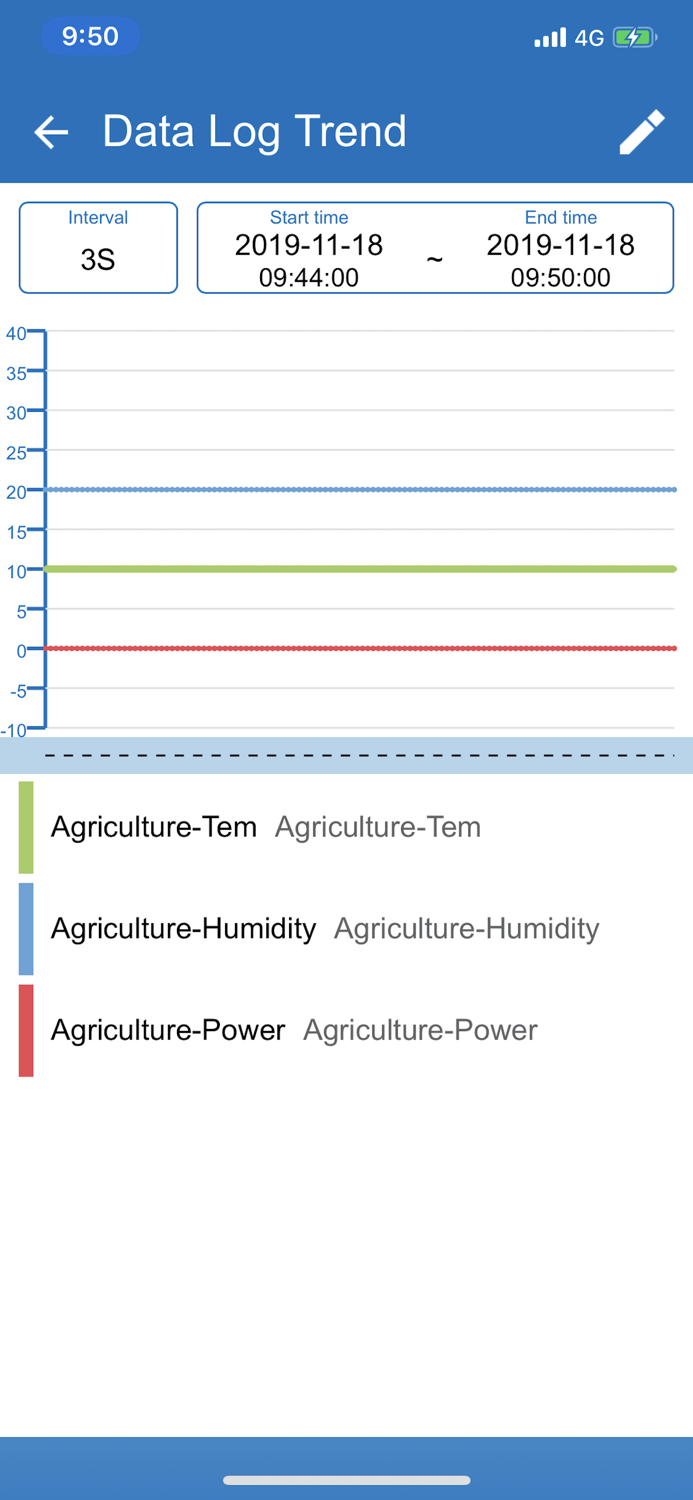Select the Data Log Trend title
The width and height of the screenshot is (693, 1500).
[x=253, y=131]
